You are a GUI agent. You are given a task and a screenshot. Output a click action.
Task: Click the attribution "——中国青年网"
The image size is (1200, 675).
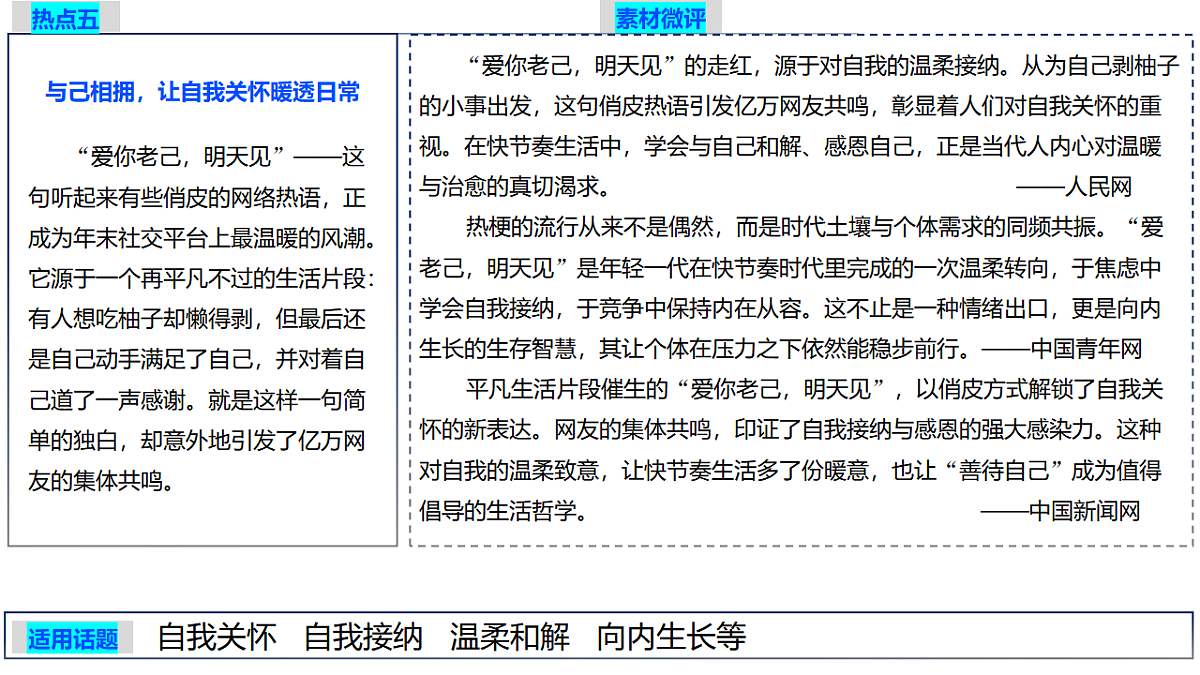pyautogui.click(x=1062, y=349)
